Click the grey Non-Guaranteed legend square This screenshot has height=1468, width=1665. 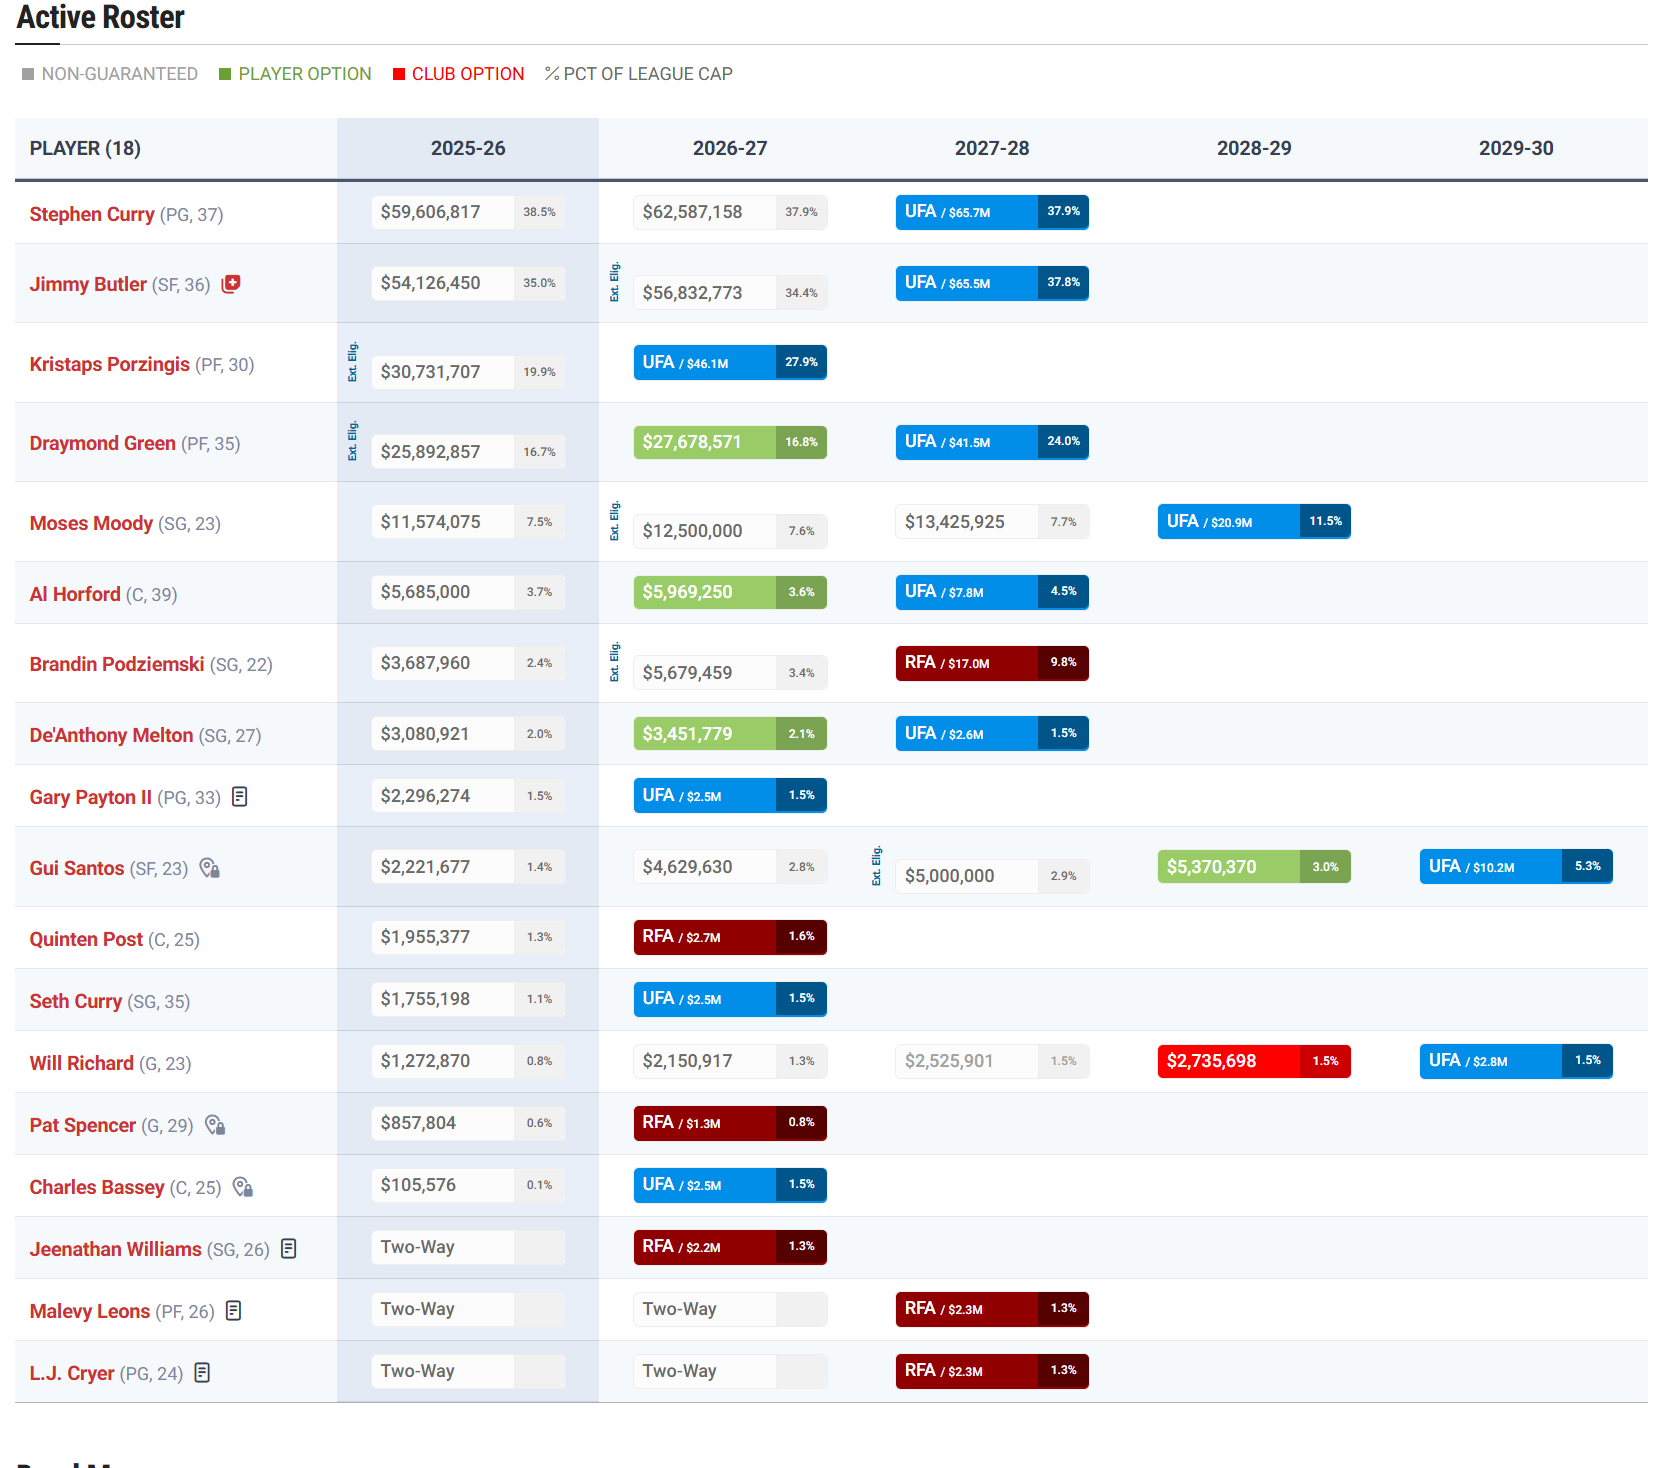click(x=28, y=74)
